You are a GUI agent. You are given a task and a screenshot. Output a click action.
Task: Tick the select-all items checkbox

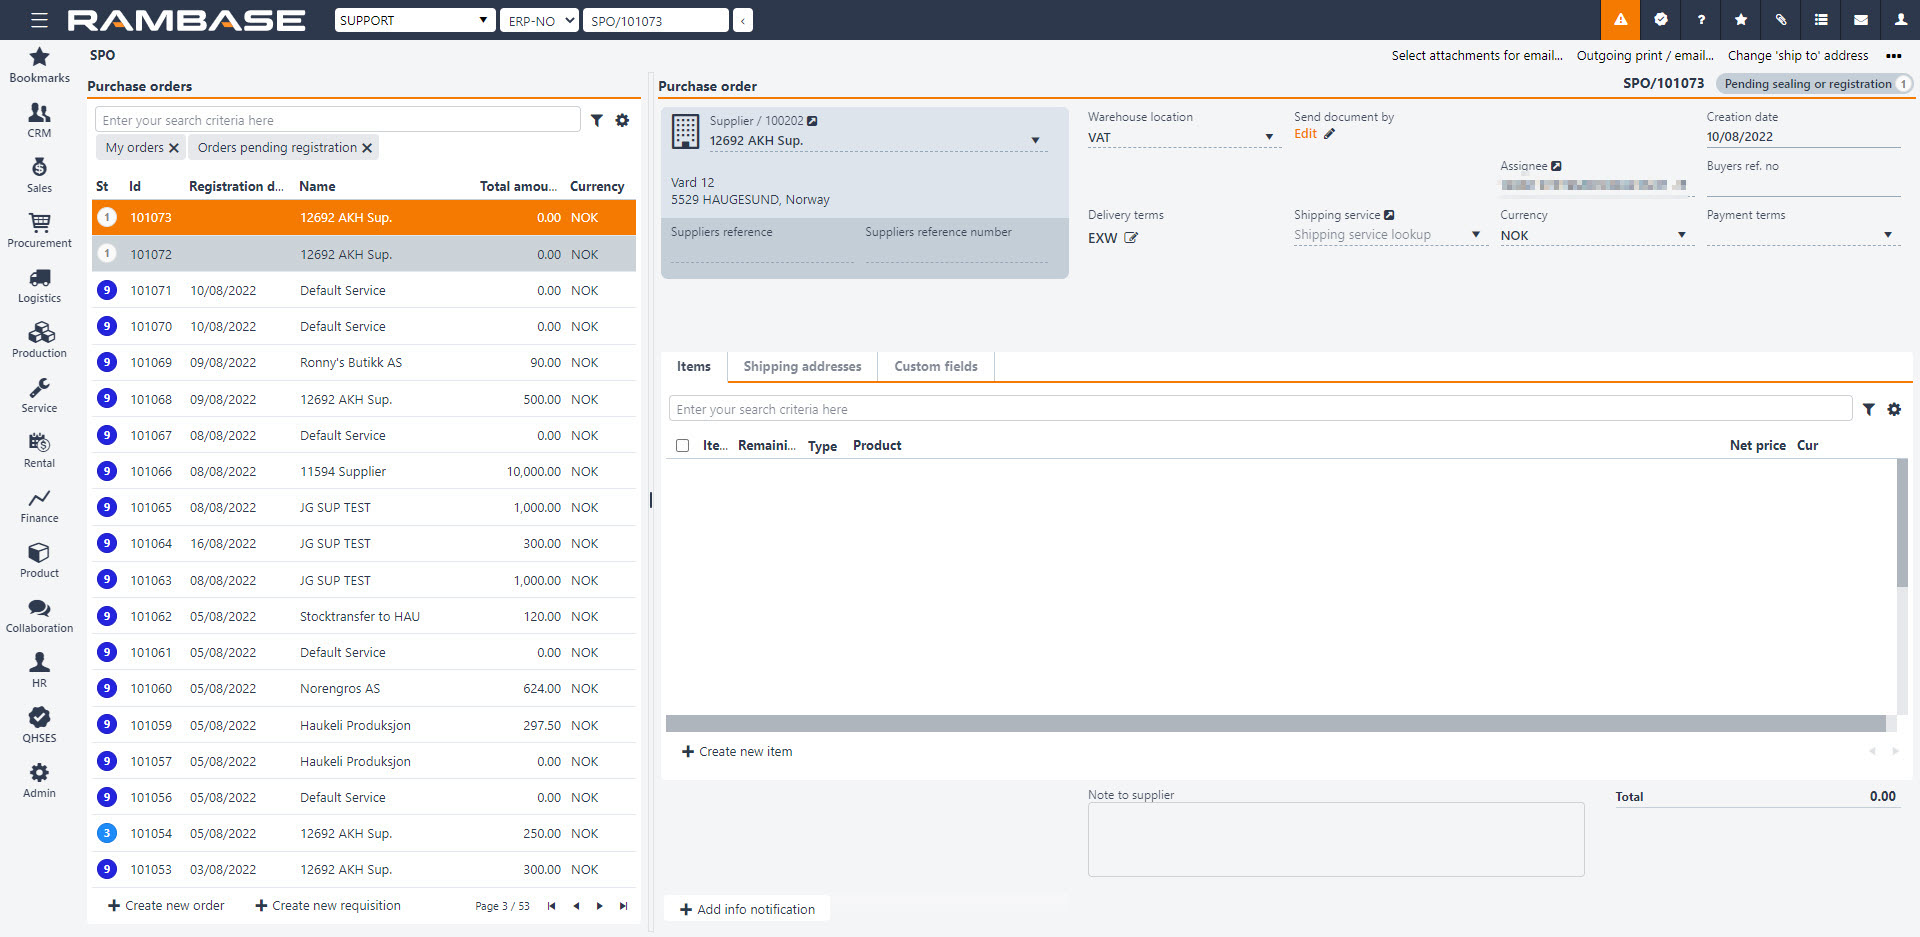pyautogui.click(x=682, y=446)
